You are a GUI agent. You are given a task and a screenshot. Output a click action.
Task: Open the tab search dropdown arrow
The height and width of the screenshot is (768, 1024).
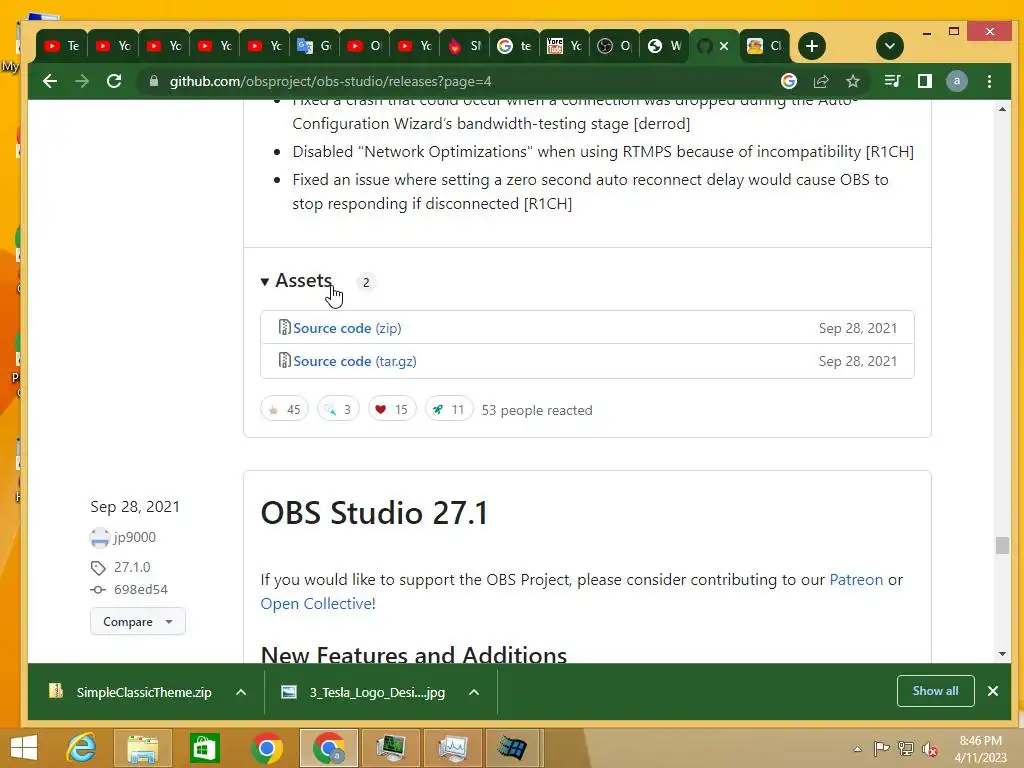(x=889, y=46)
